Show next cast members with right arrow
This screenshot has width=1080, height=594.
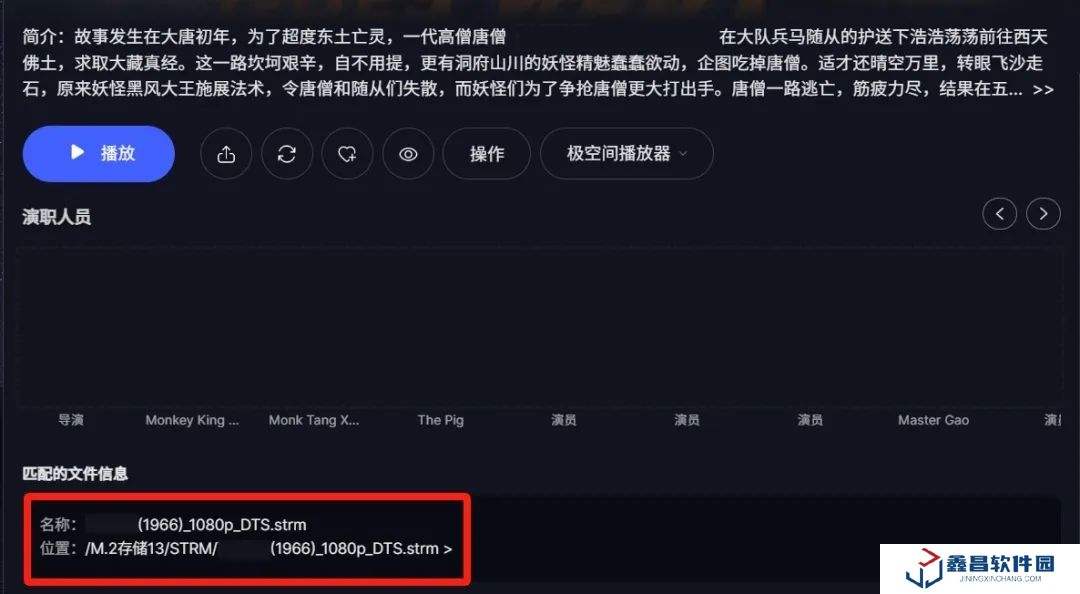pyautogui.click(x=1043, y=214)
